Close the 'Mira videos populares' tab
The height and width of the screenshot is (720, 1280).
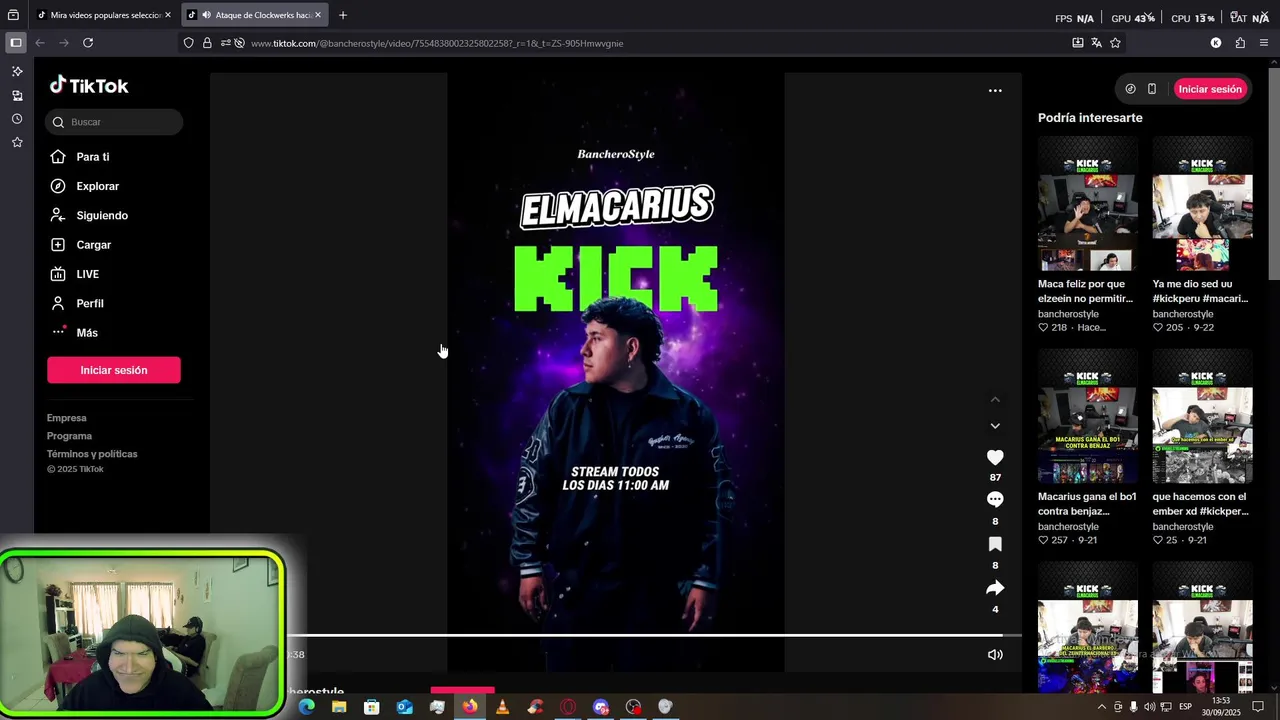[167, 15]
